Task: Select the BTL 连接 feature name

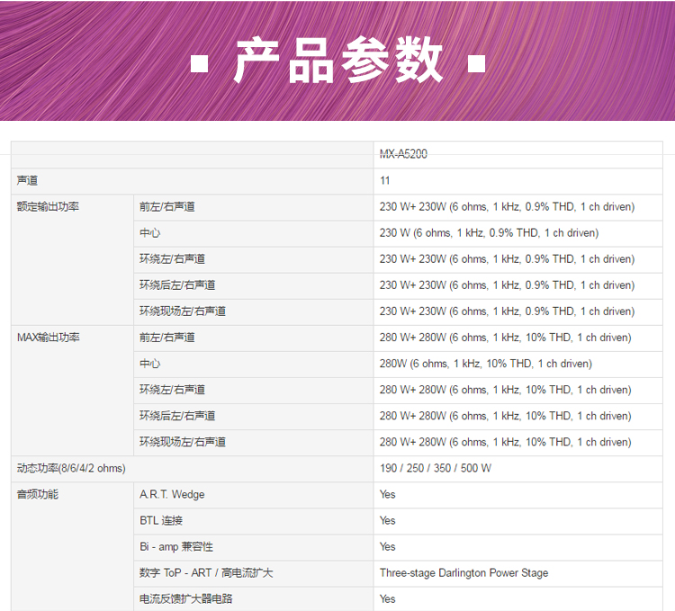Action: click(161, 521)
